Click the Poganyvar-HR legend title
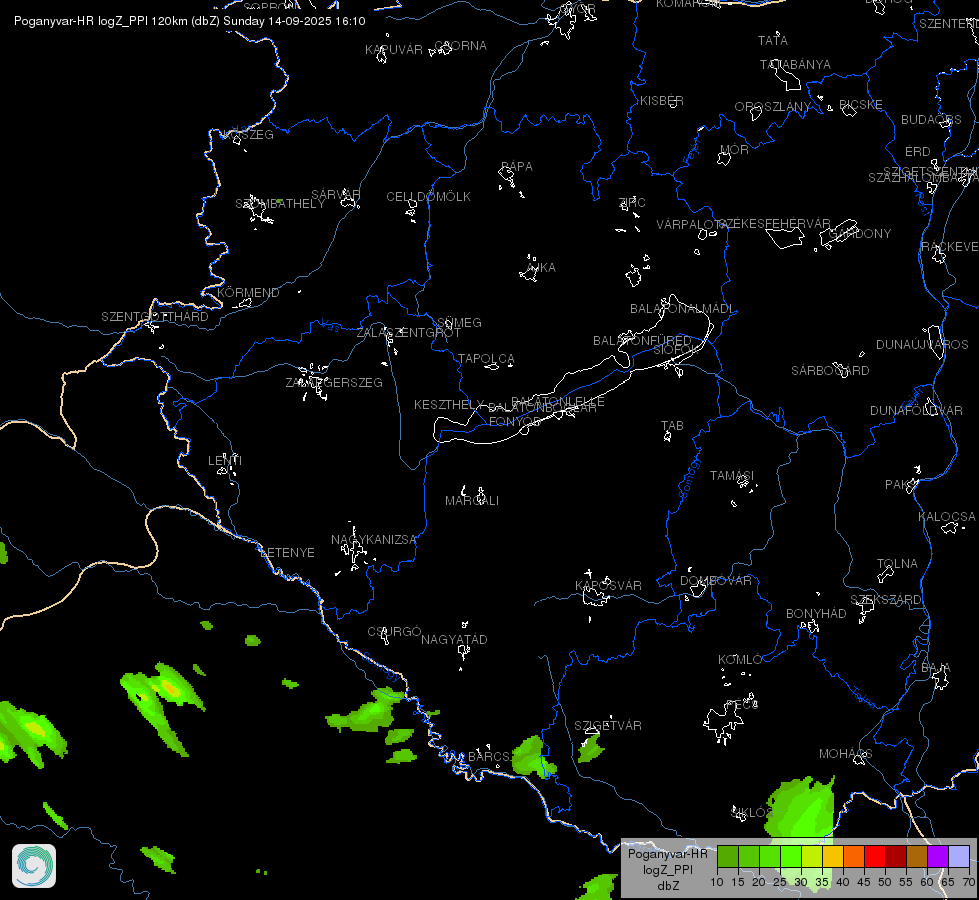The image size is (979, 900). (667, 854)
